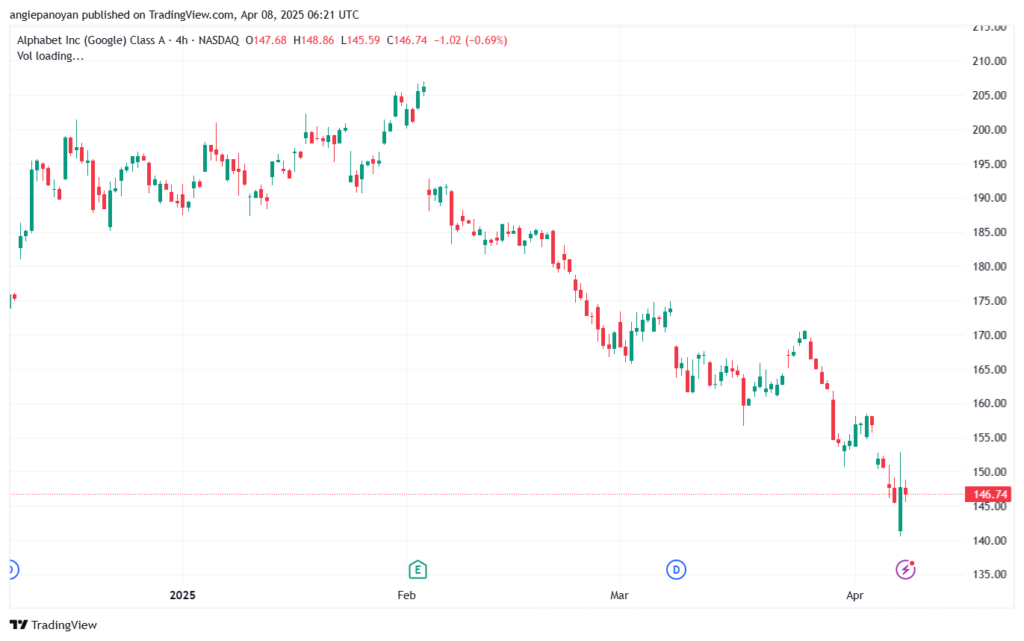This screenshot has height=641, width=1024.
Task: Click the 175.00 price axis label
Action: click(x=989, y=300)
